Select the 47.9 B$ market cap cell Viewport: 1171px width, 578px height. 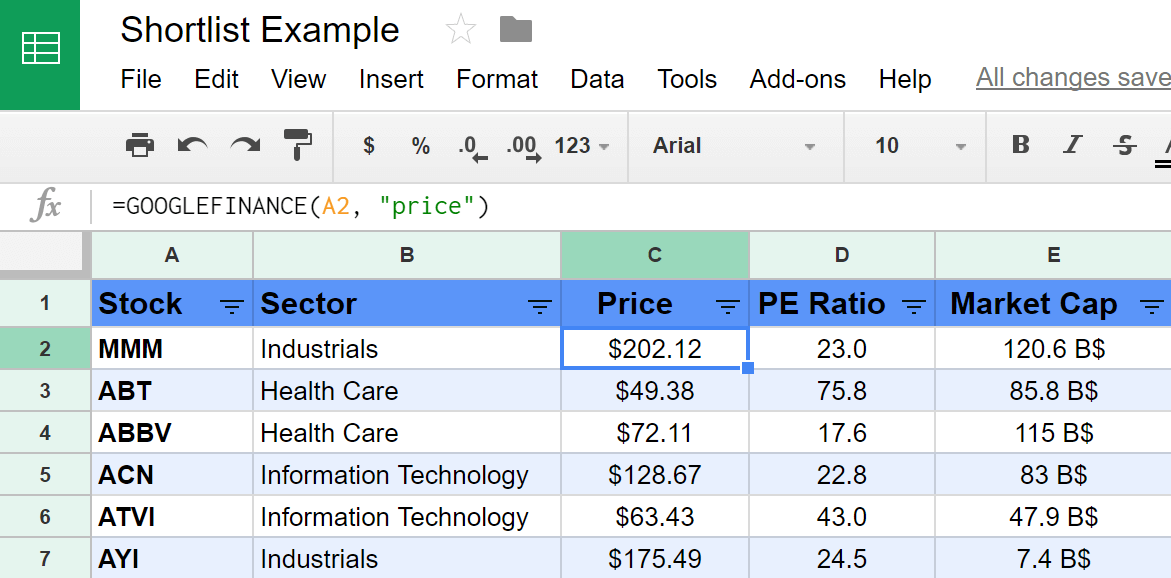coord(1054,516)
